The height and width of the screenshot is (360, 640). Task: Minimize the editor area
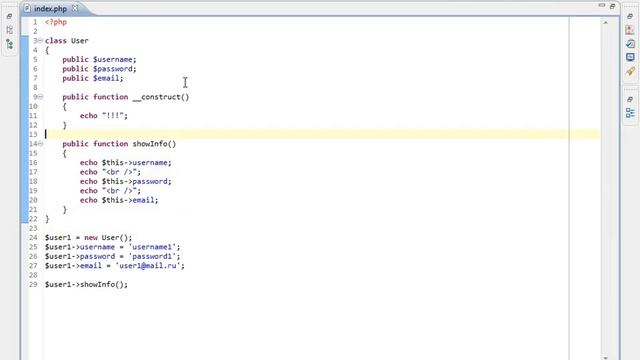(602, 6)
